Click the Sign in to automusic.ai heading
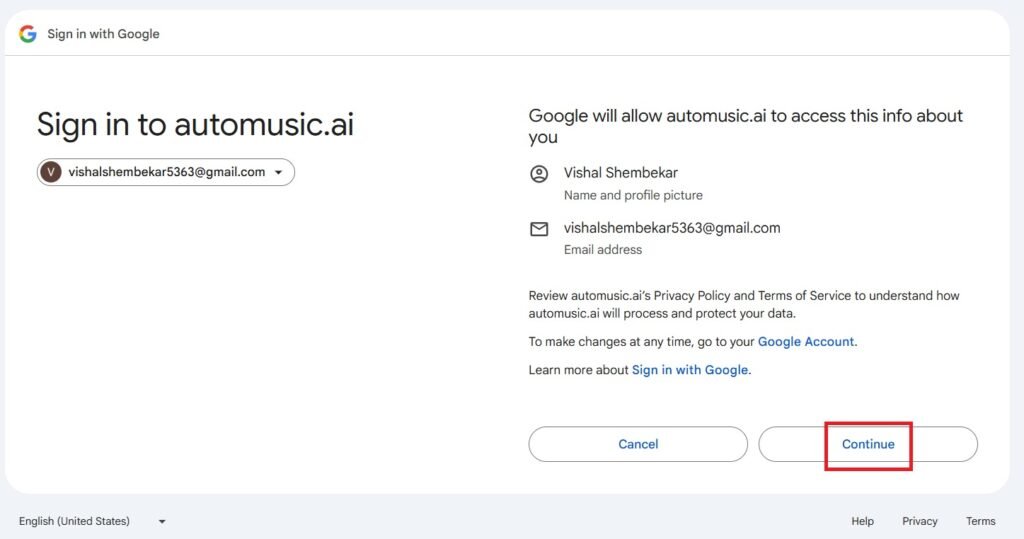This screenshot has height=539, width=1024. [195, 124]
